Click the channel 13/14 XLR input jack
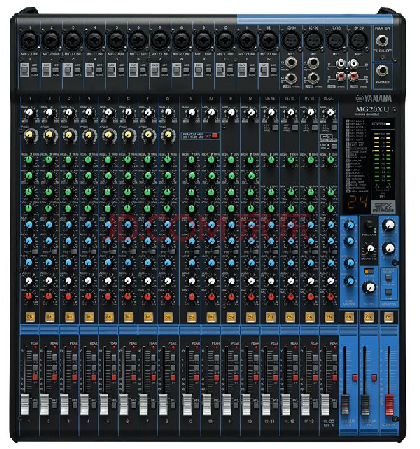This screenshot has width=420, height=449. (x=291, y=41)
